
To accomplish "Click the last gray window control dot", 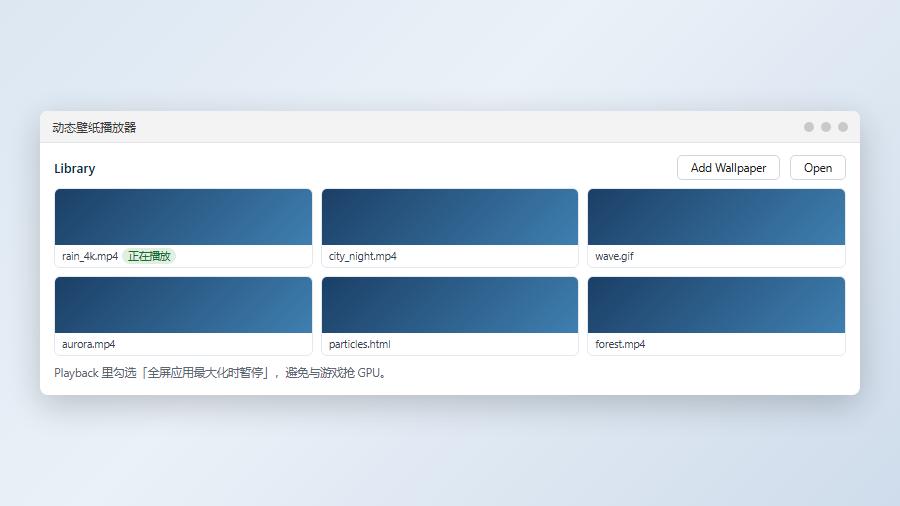I will (x=843, y=127).
